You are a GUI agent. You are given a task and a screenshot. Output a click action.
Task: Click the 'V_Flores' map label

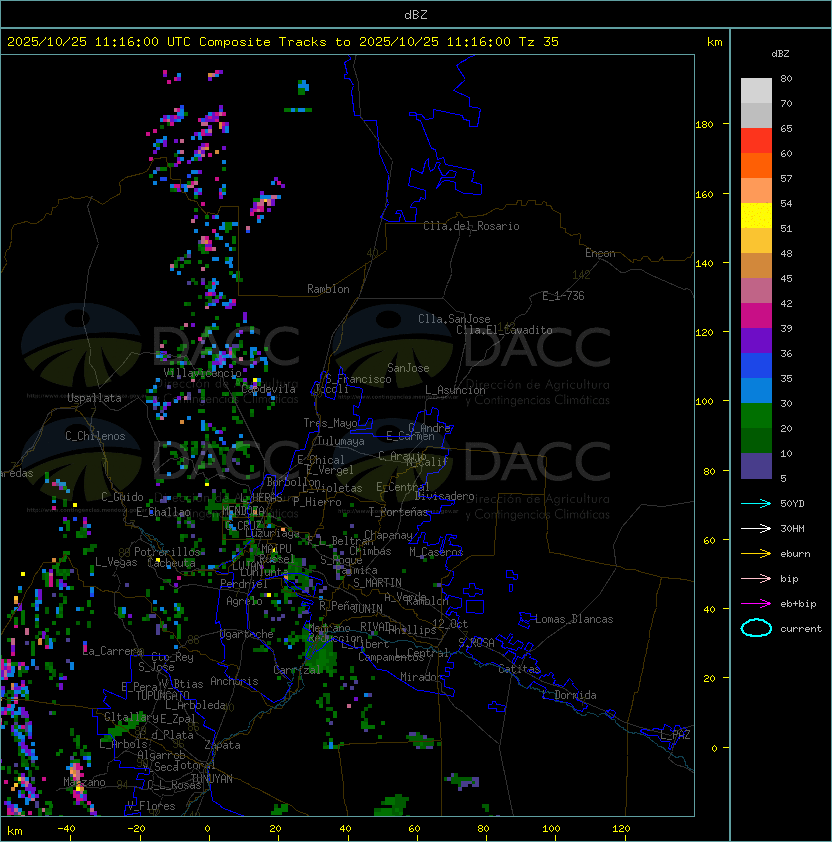(151, 806)
